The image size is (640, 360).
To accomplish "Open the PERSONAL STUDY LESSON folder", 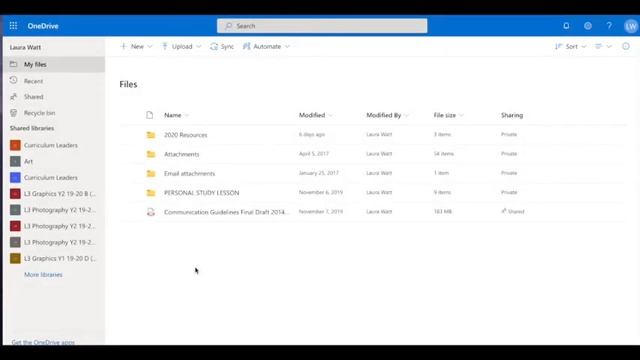I will point(202,193).
